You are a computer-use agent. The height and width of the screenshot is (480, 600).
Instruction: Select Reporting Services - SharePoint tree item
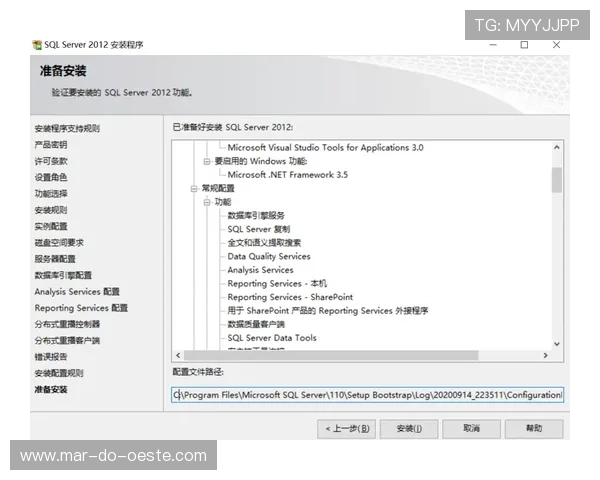pos(290,297)
